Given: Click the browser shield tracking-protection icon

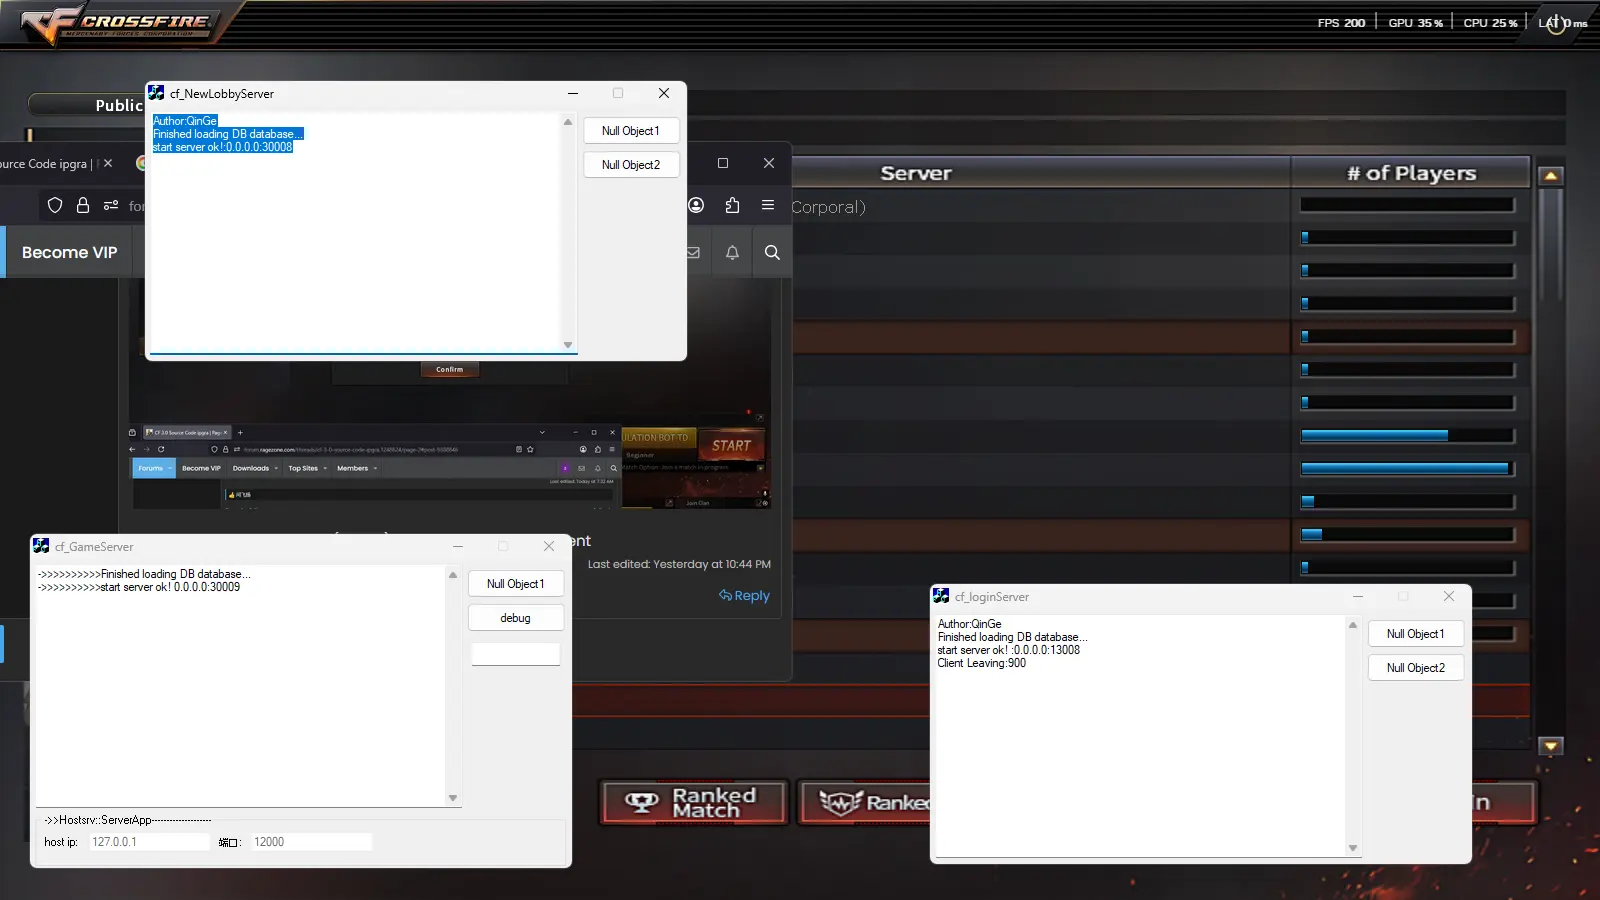Looking at the screenshot, I should click(55, 205).
